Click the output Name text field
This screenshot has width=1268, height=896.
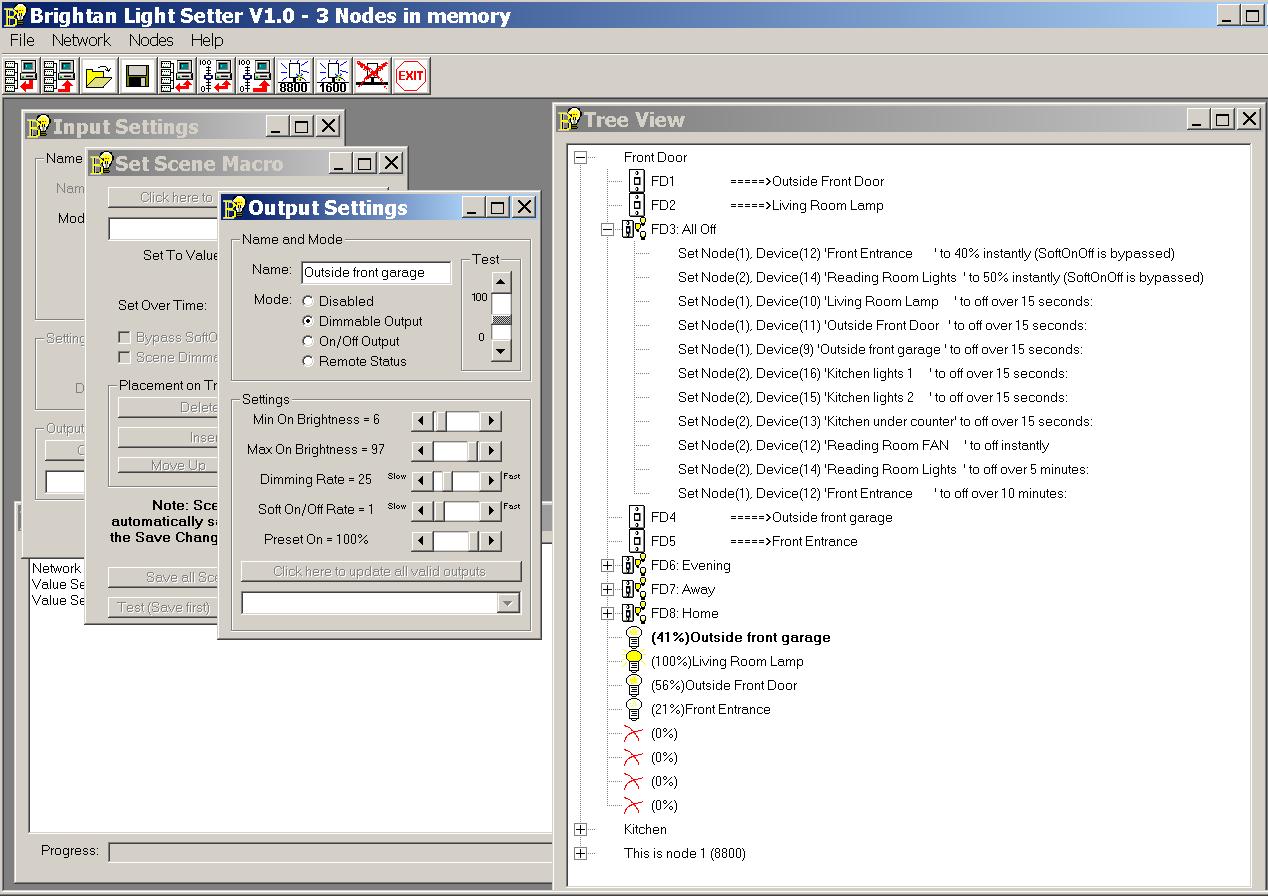click(x=376, y=272)
